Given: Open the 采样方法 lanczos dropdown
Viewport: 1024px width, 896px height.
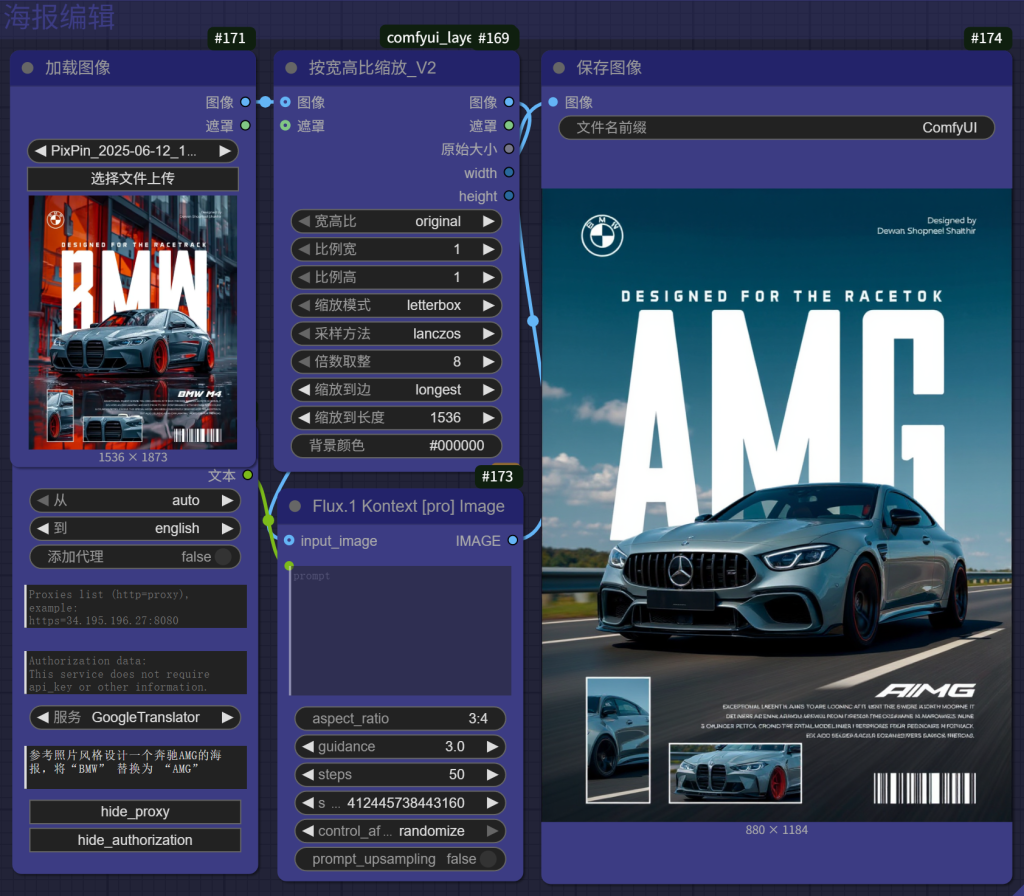Looking at the screenshot, I should (396, 333).
